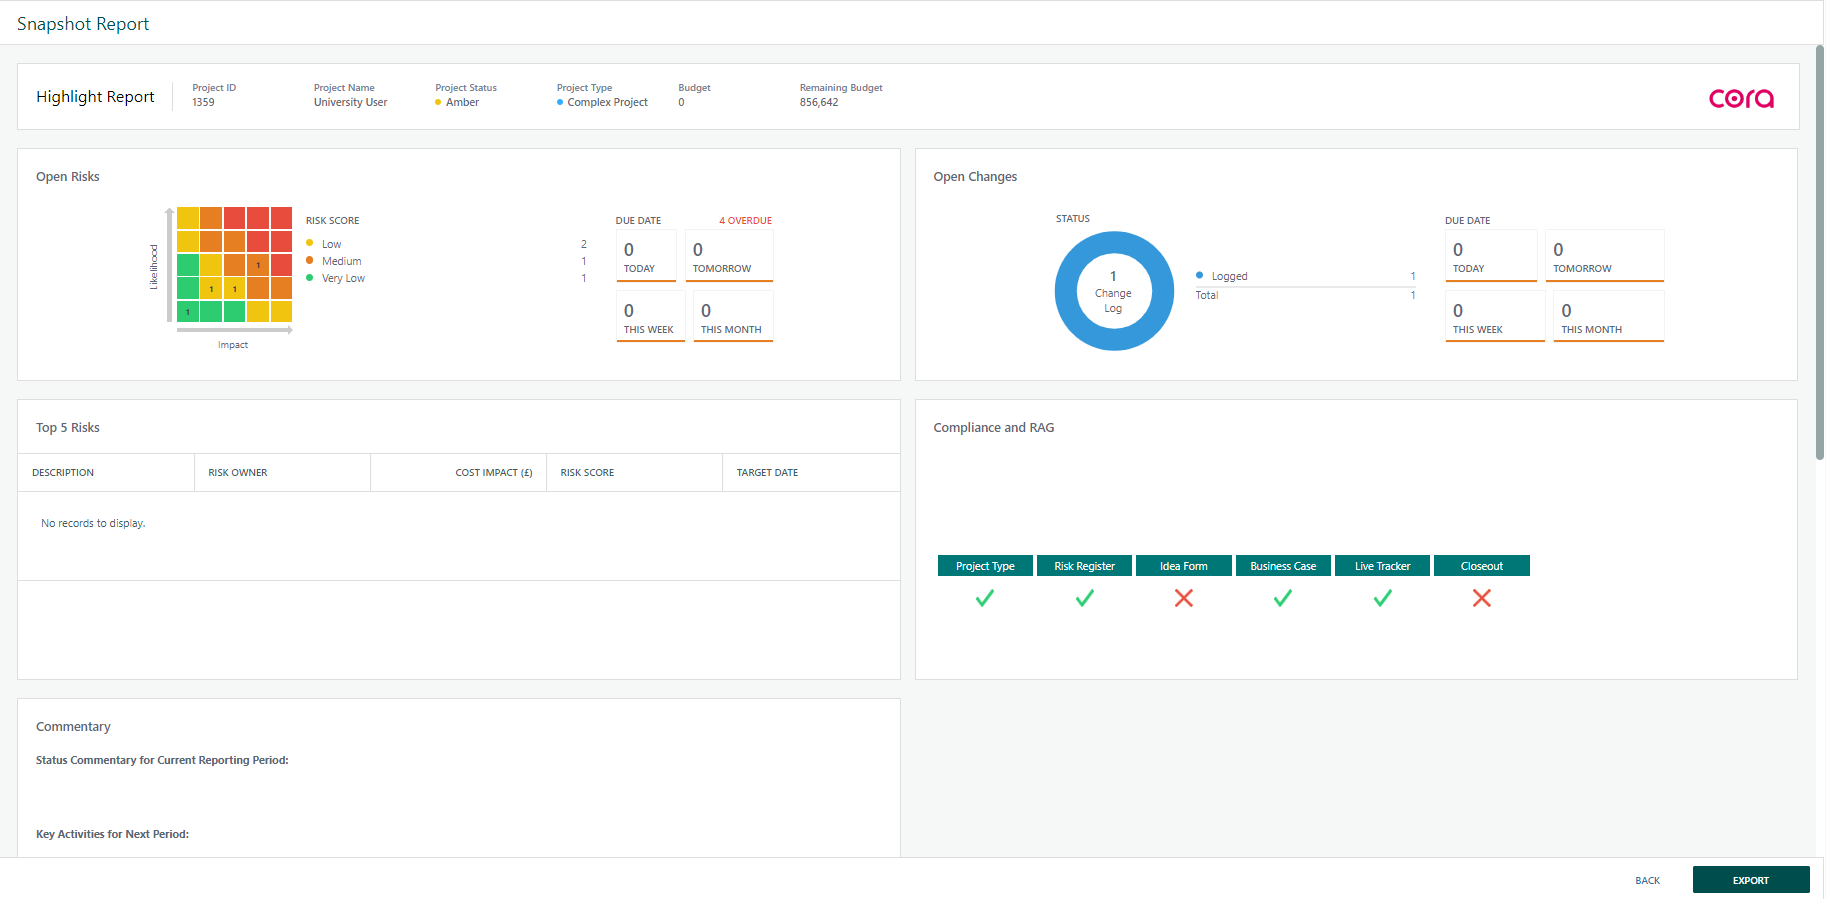This screenshot has width=1826, height=899.
Task: Click the green check under Risk Register
Action: 1084,598
